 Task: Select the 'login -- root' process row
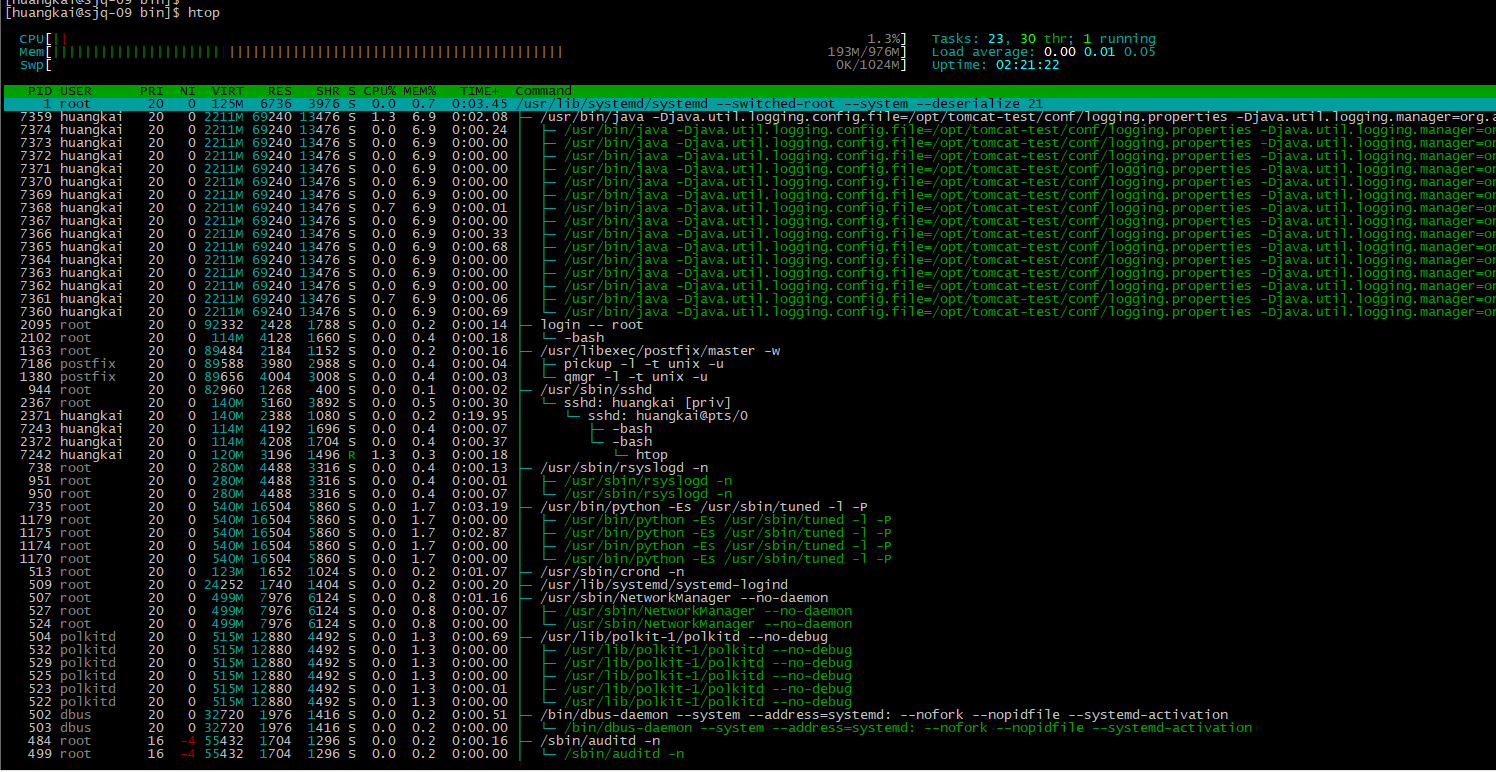click(x=748, y=325)
